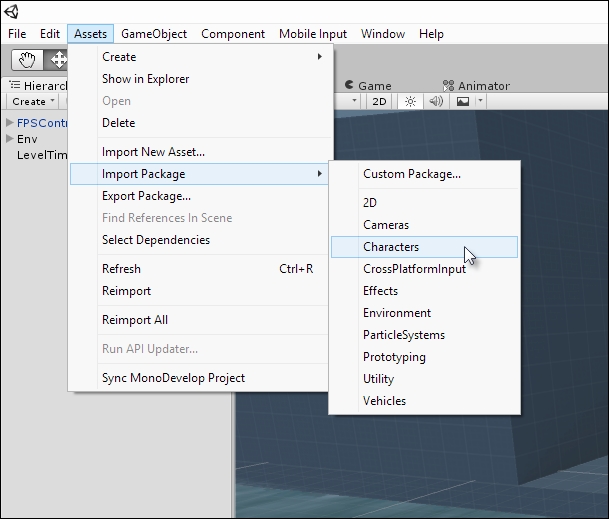This screenshot has width=609, height=519.
Task: Open the Window menu
Action: [x=383, y=34]
